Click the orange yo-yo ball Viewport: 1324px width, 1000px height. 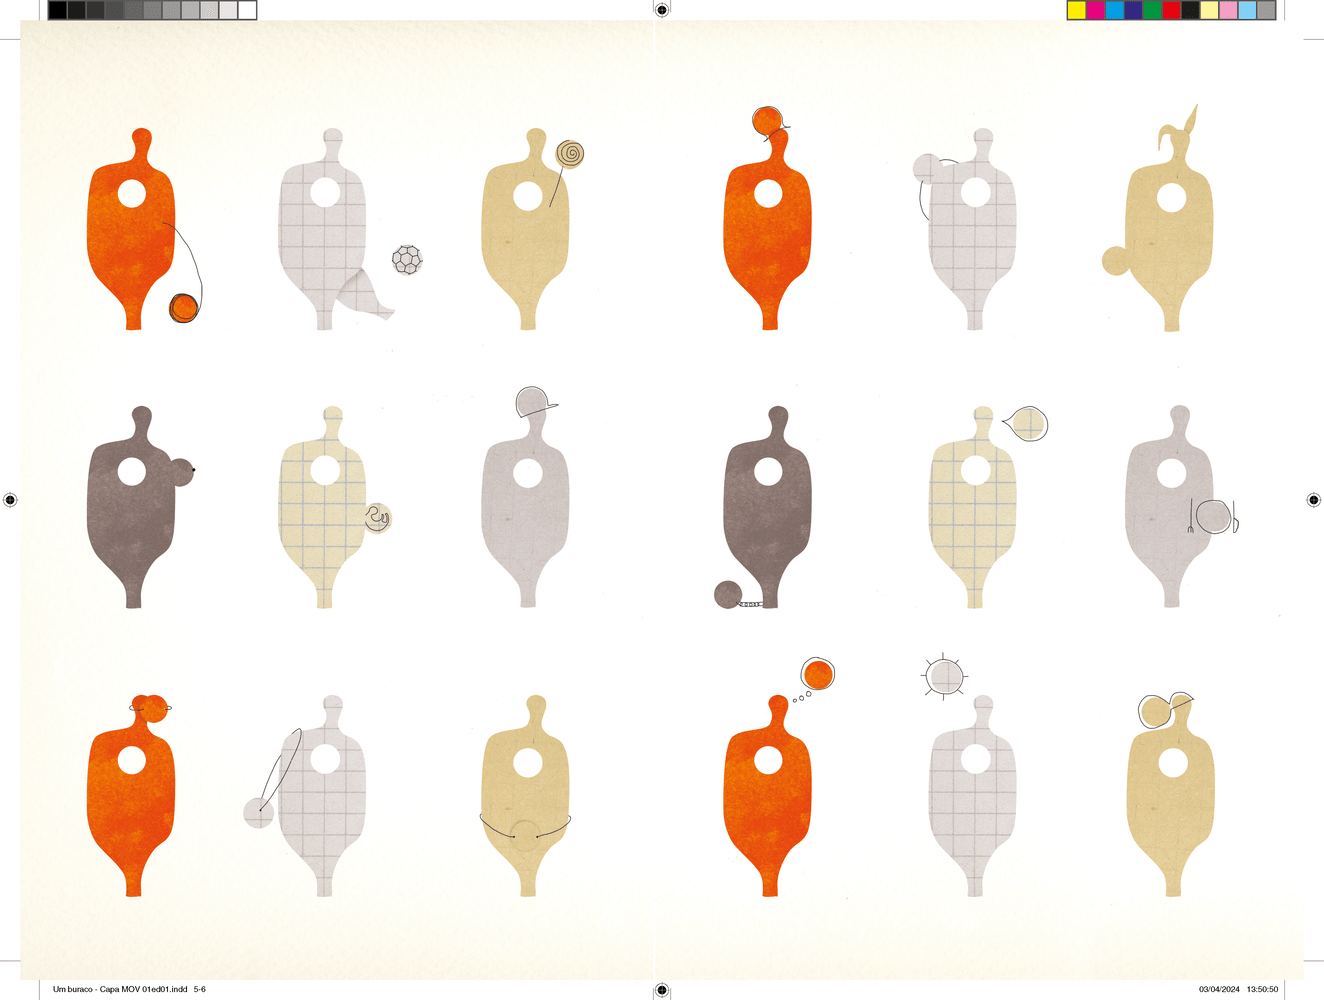point(183,308)
